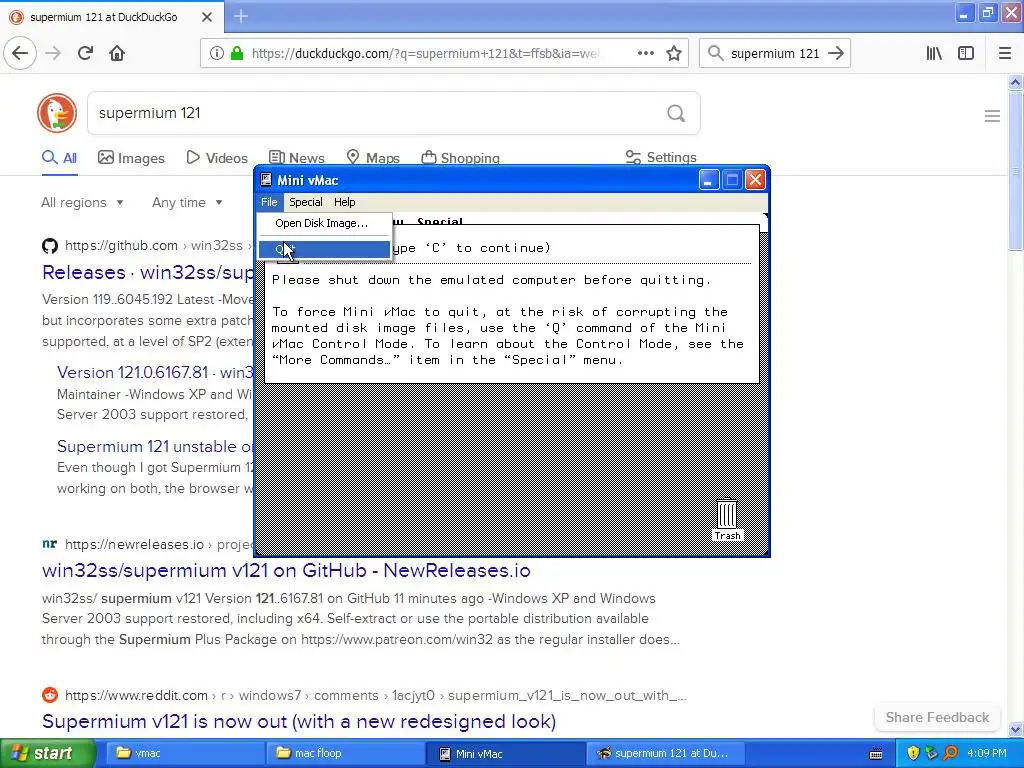Image resolution: width=1024 pixels, height=768 pixels.
Task: Open the Windows start menu
Action: pyautogui.click(x=46, y=753)
